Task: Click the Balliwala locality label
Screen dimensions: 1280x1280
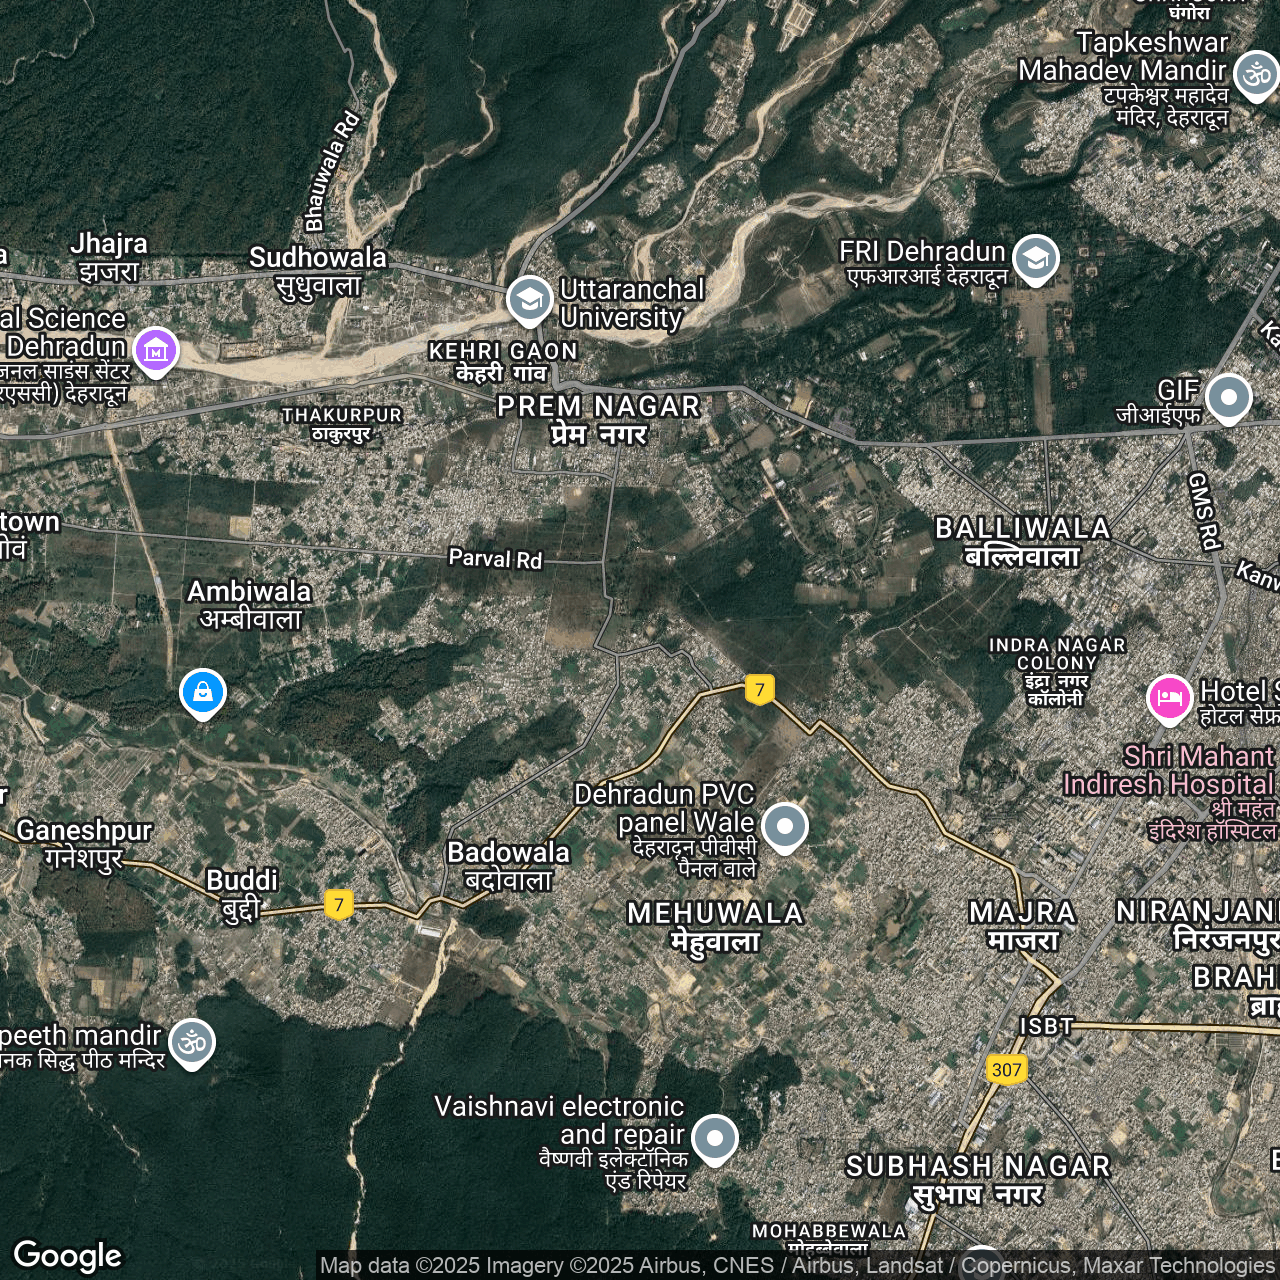Action: [1022, 541]
